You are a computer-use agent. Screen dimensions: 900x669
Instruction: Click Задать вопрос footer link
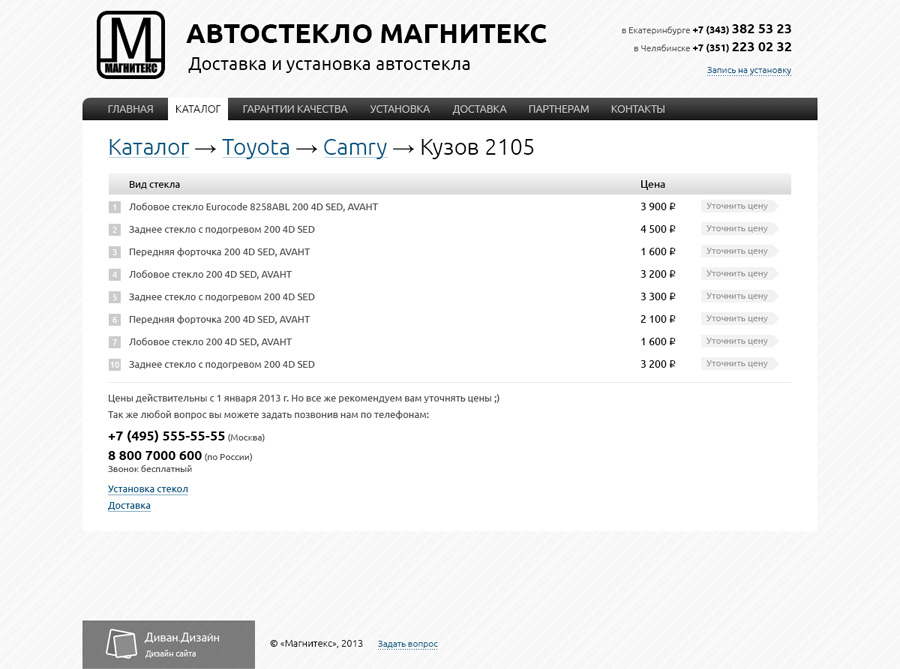[x=408, y=644]
